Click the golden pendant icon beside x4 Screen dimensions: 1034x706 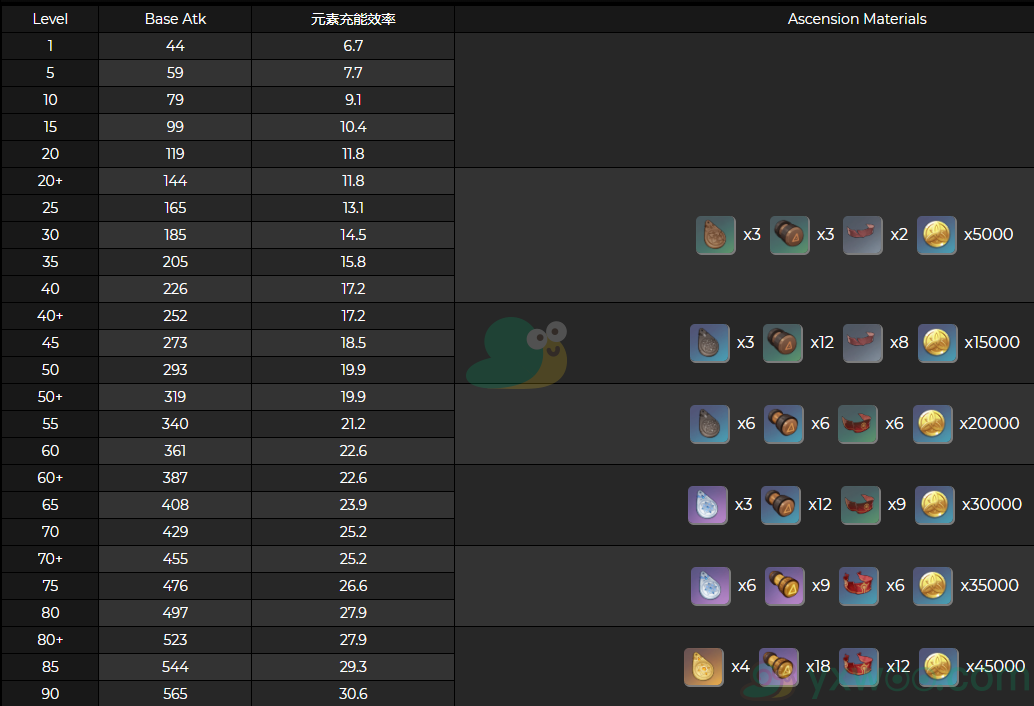click(x=704, y=668)
